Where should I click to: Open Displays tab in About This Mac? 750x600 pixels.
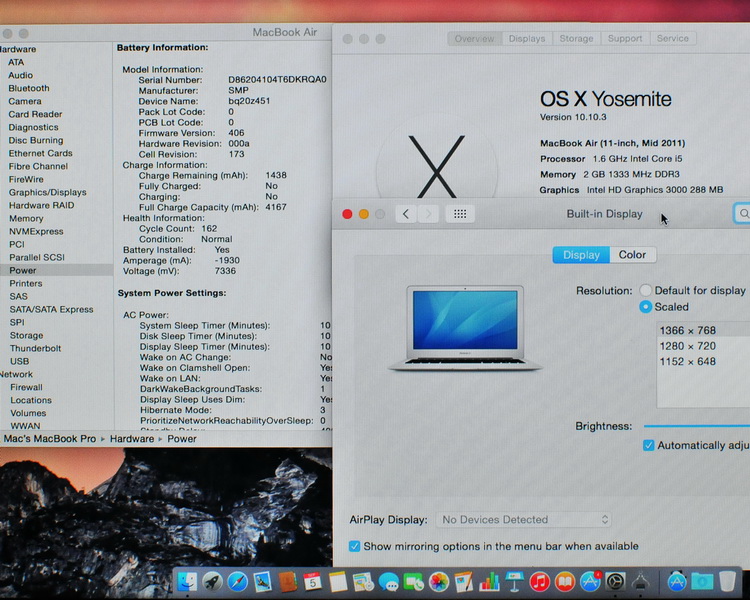(x=527, y=38)
